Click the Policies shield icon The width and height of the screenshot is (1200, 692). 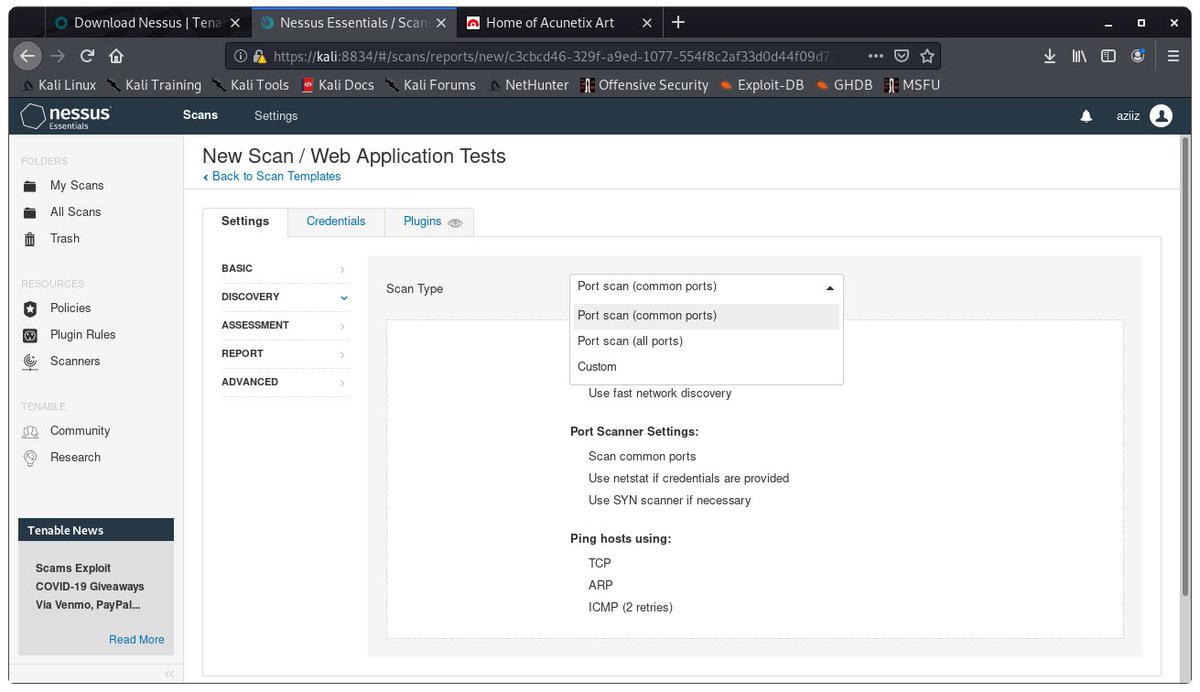tap(30, 308)
